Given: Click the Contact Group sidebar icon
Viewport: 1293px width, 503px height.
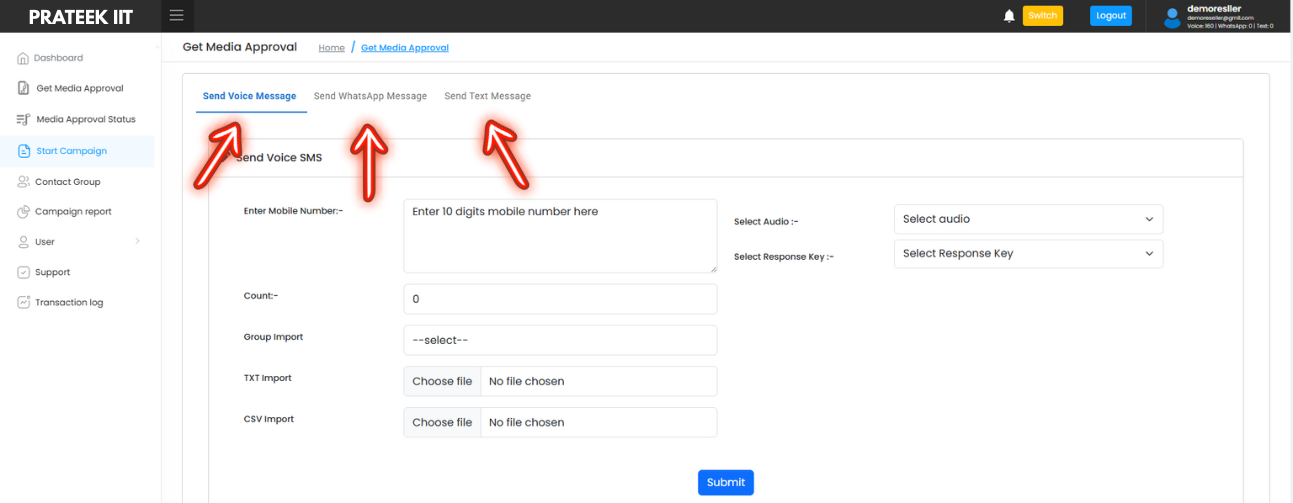Looking at the screenshot, I should click(24, 182).
